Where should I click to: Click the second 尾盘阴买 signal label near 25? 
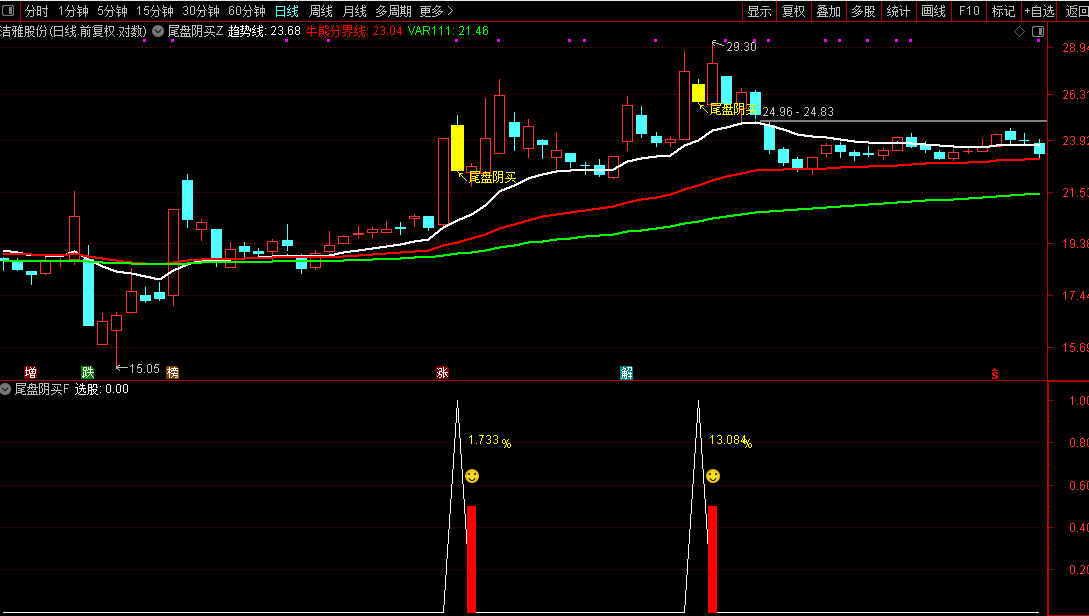tap(733, 110)
